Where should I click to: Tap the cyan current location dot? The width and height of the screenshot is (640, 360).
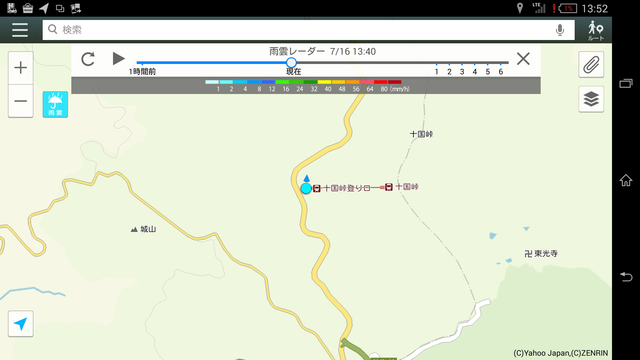[306, 188]
